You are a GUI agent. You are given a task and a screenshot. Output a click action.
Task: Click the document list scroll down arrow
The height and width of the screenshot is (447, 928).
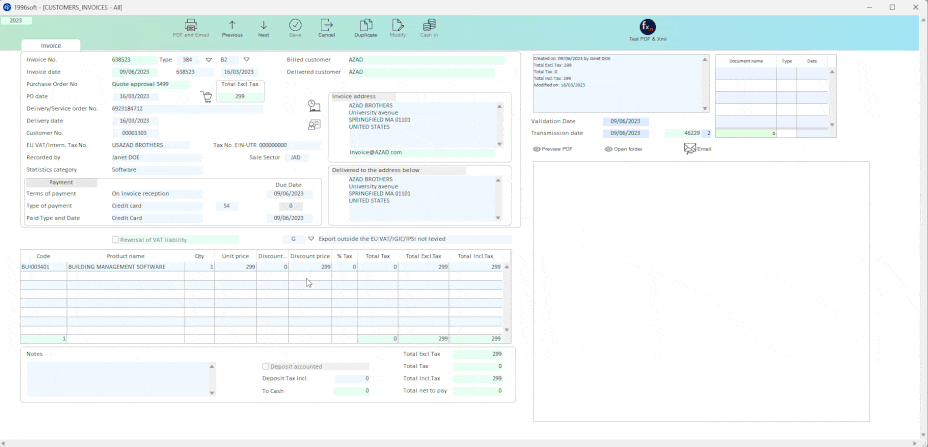click(x=833, y=124)
